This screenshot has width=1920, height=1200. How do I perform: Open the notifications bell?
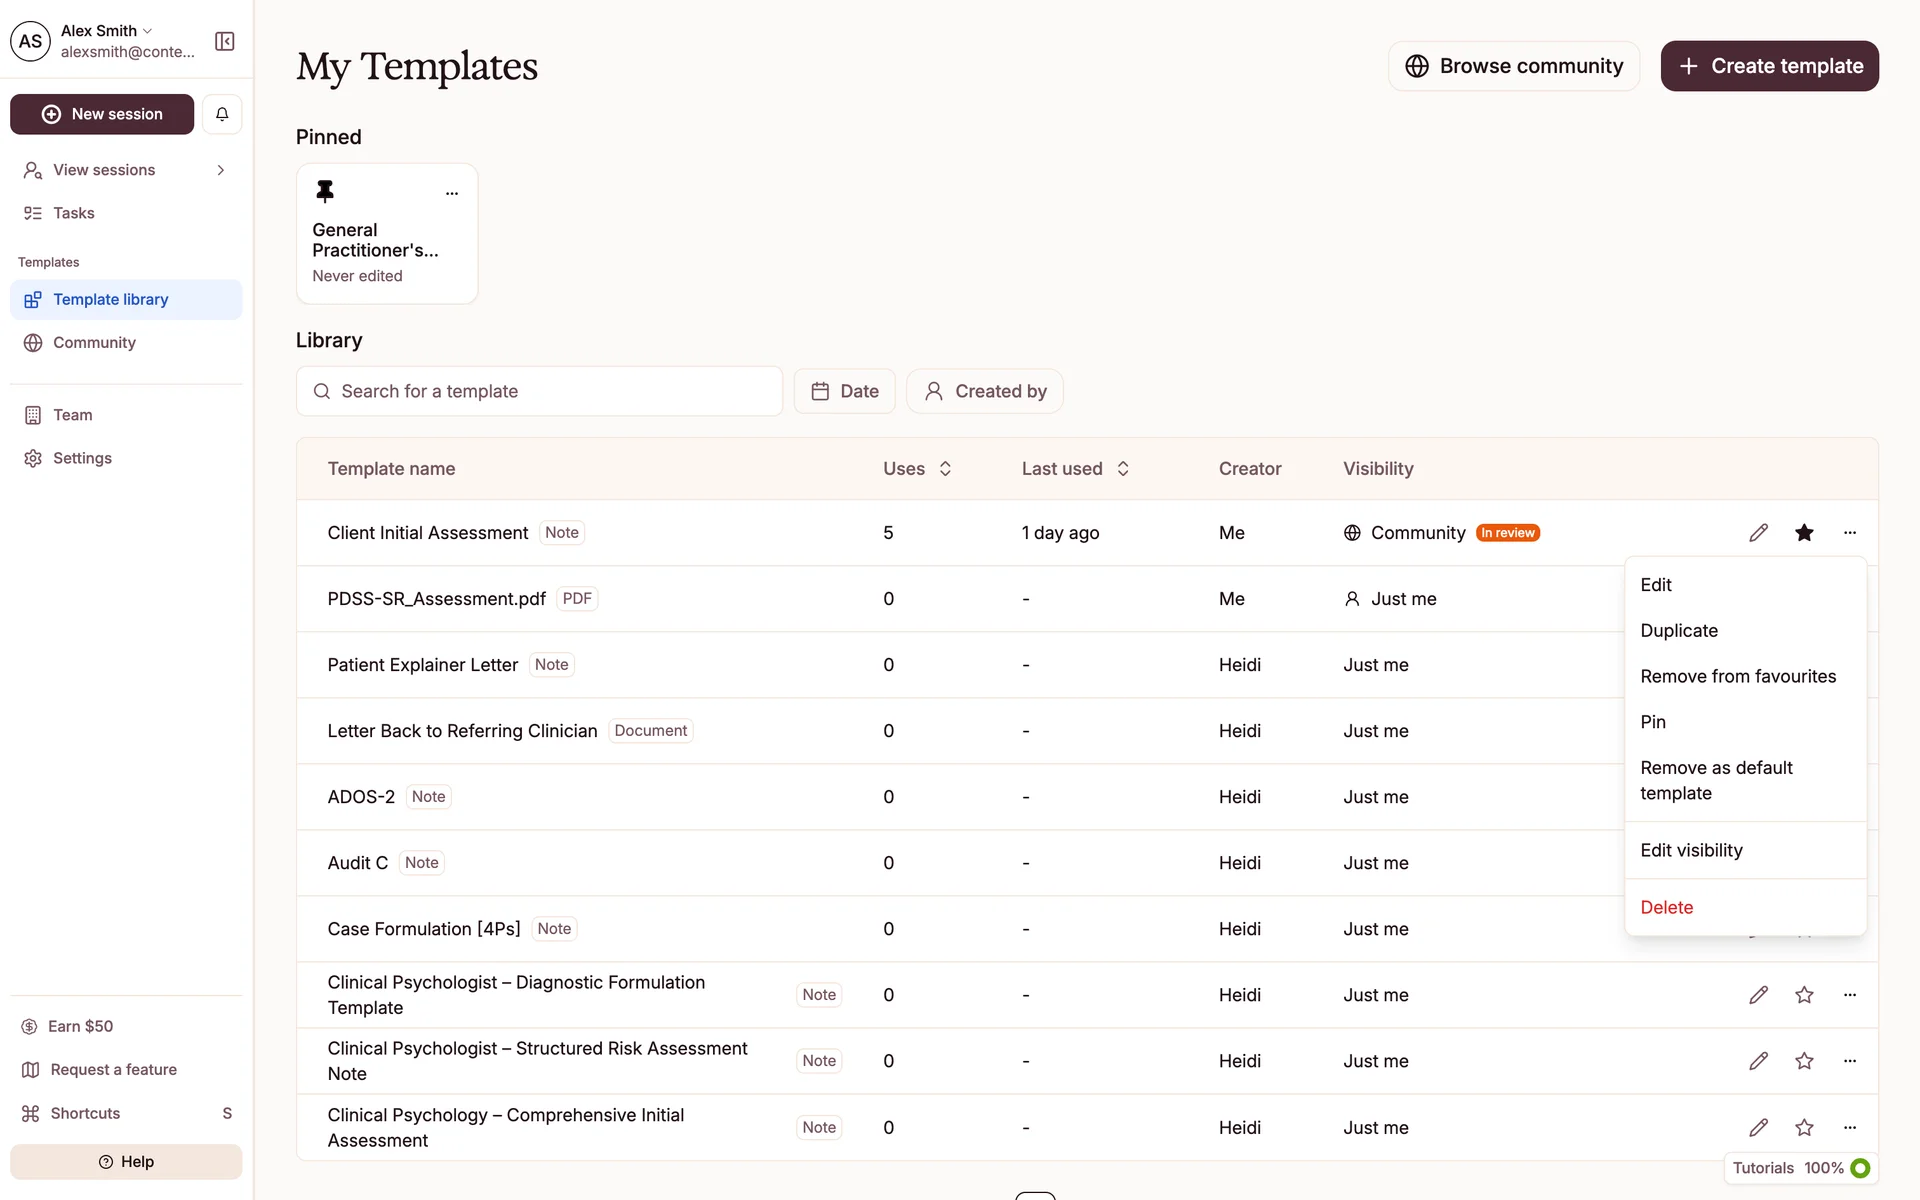pos(222,114)
